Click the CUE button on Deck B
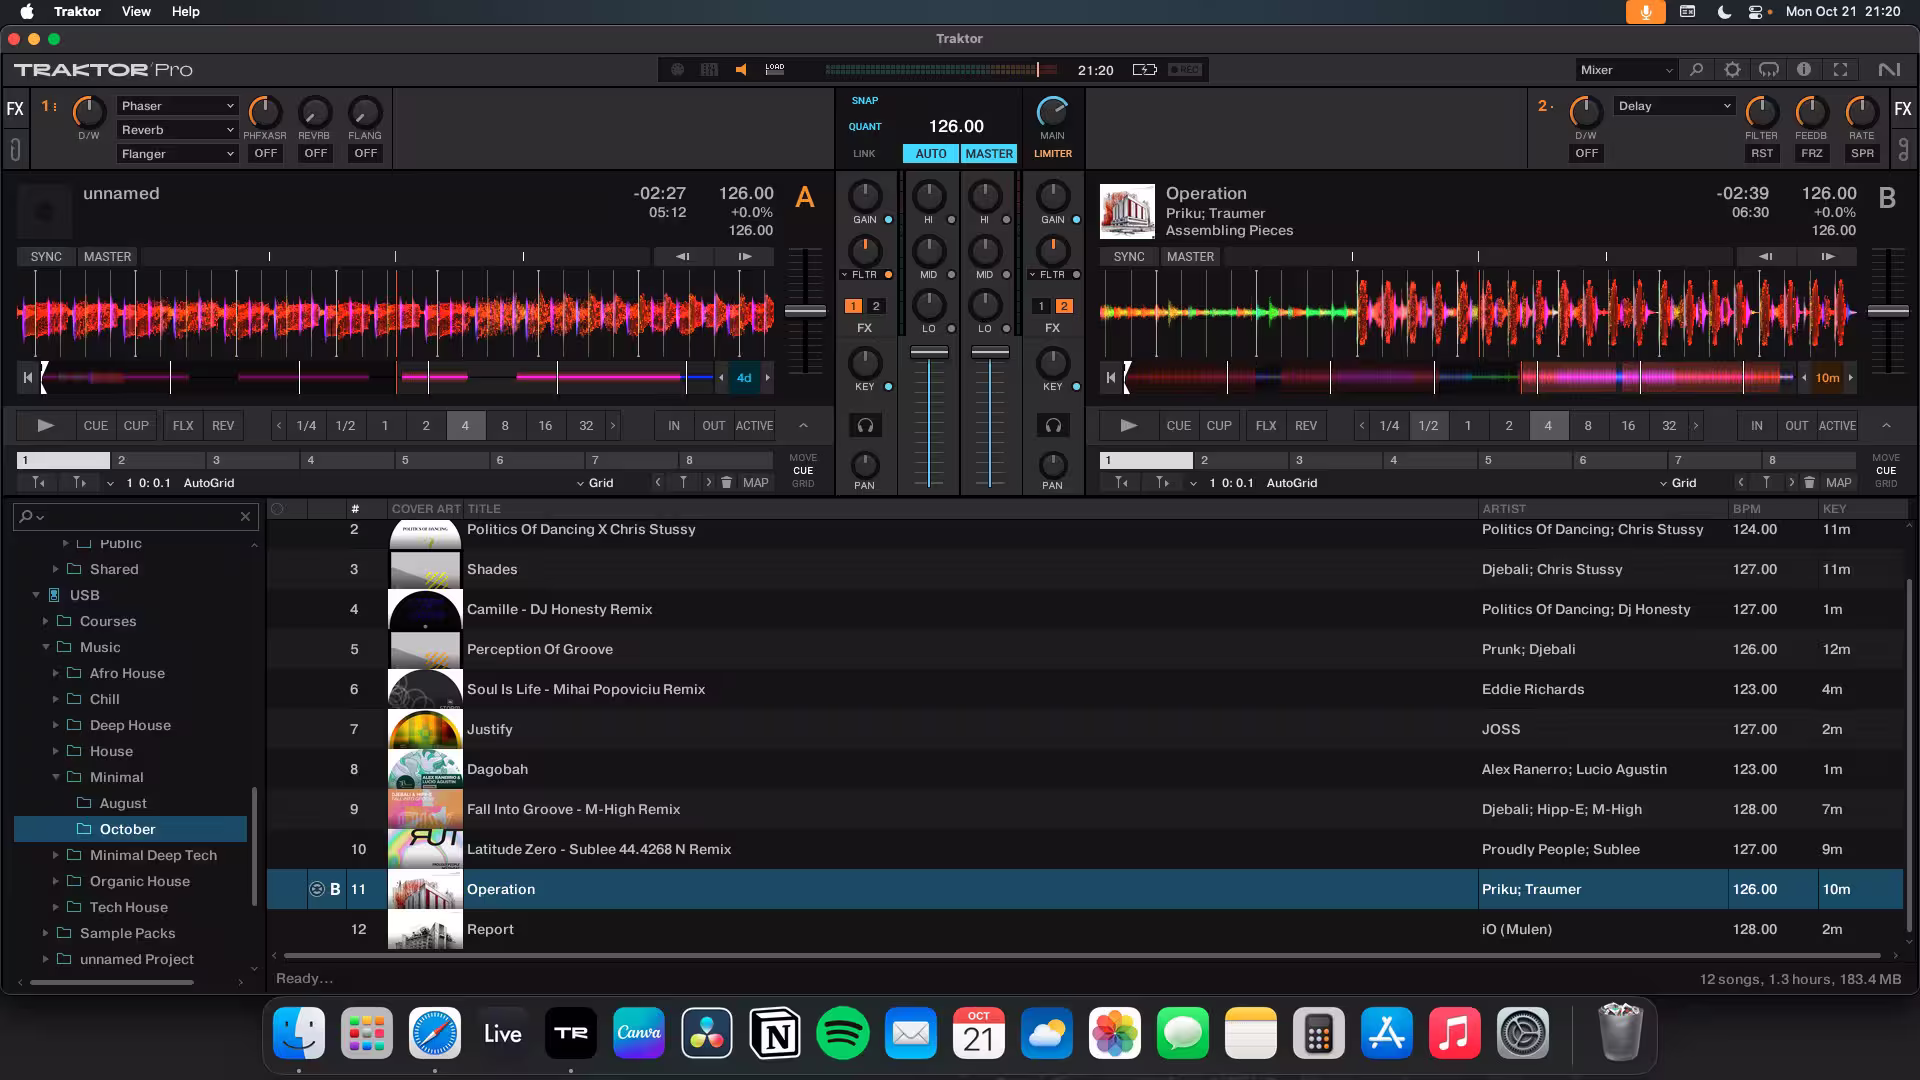 [x=1178, y=426]
